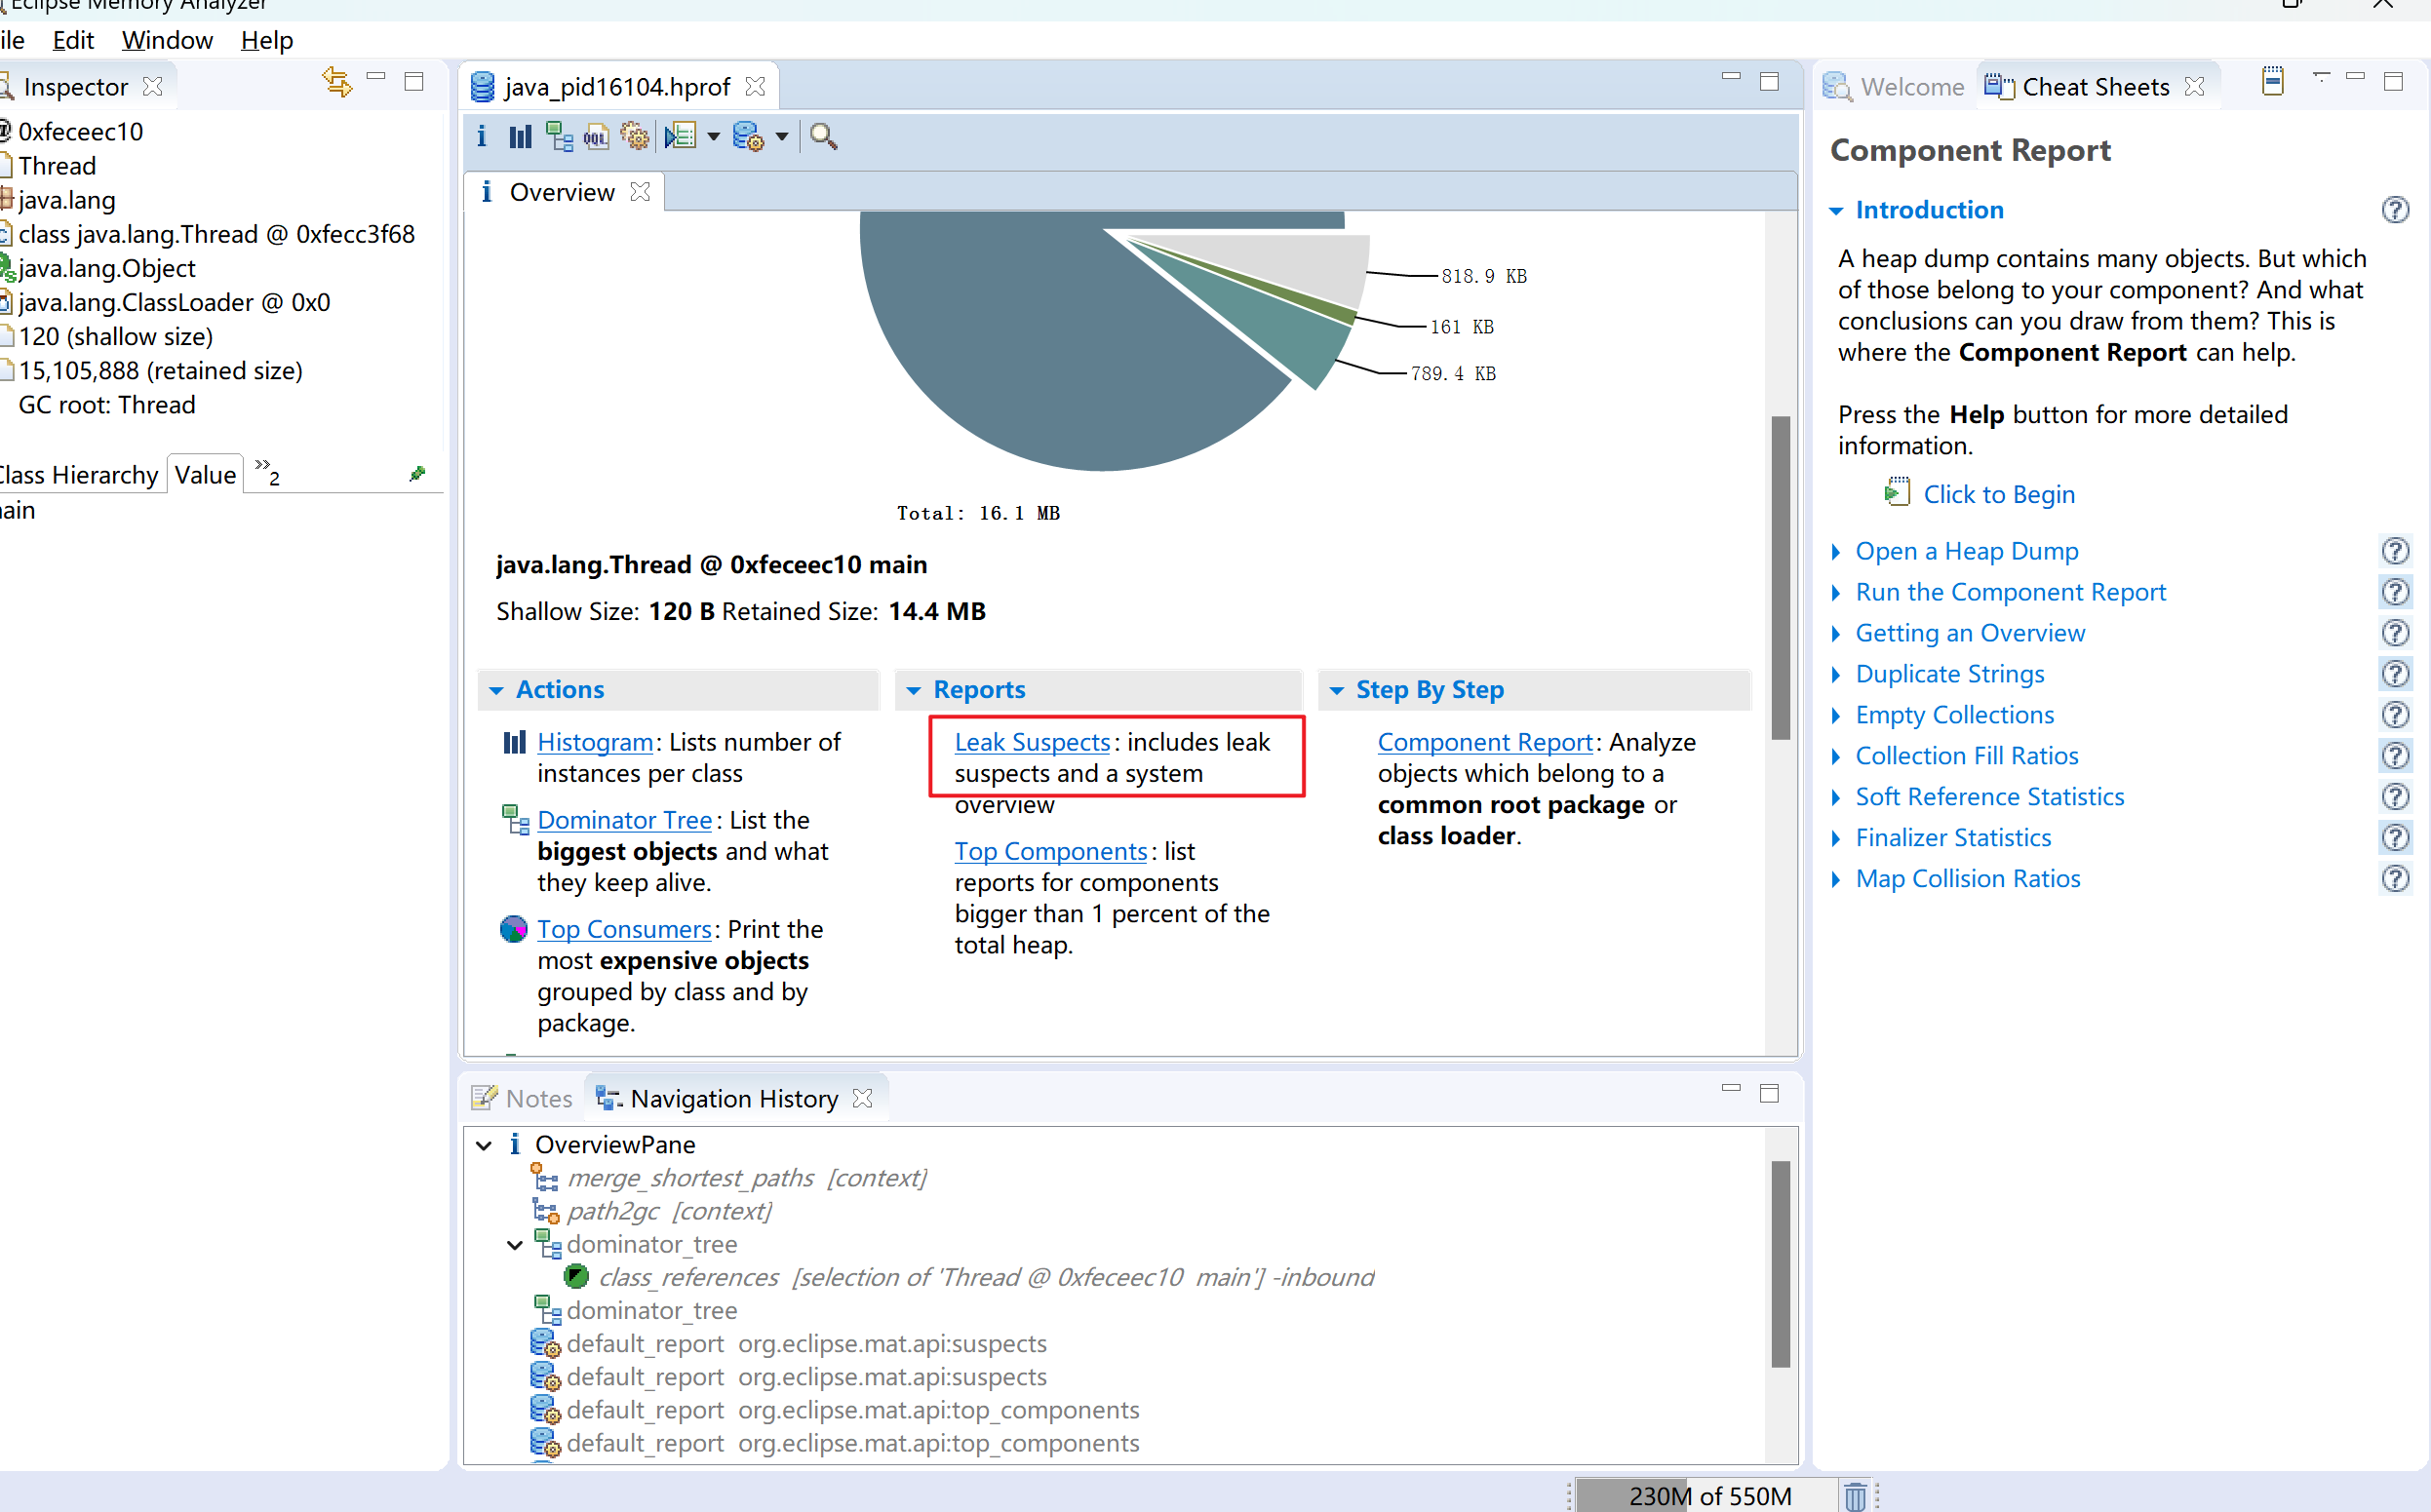This screenshot has width=2431, height=1512.
Task: Open help for Getting an Overview step
Action: point(2395,633)
